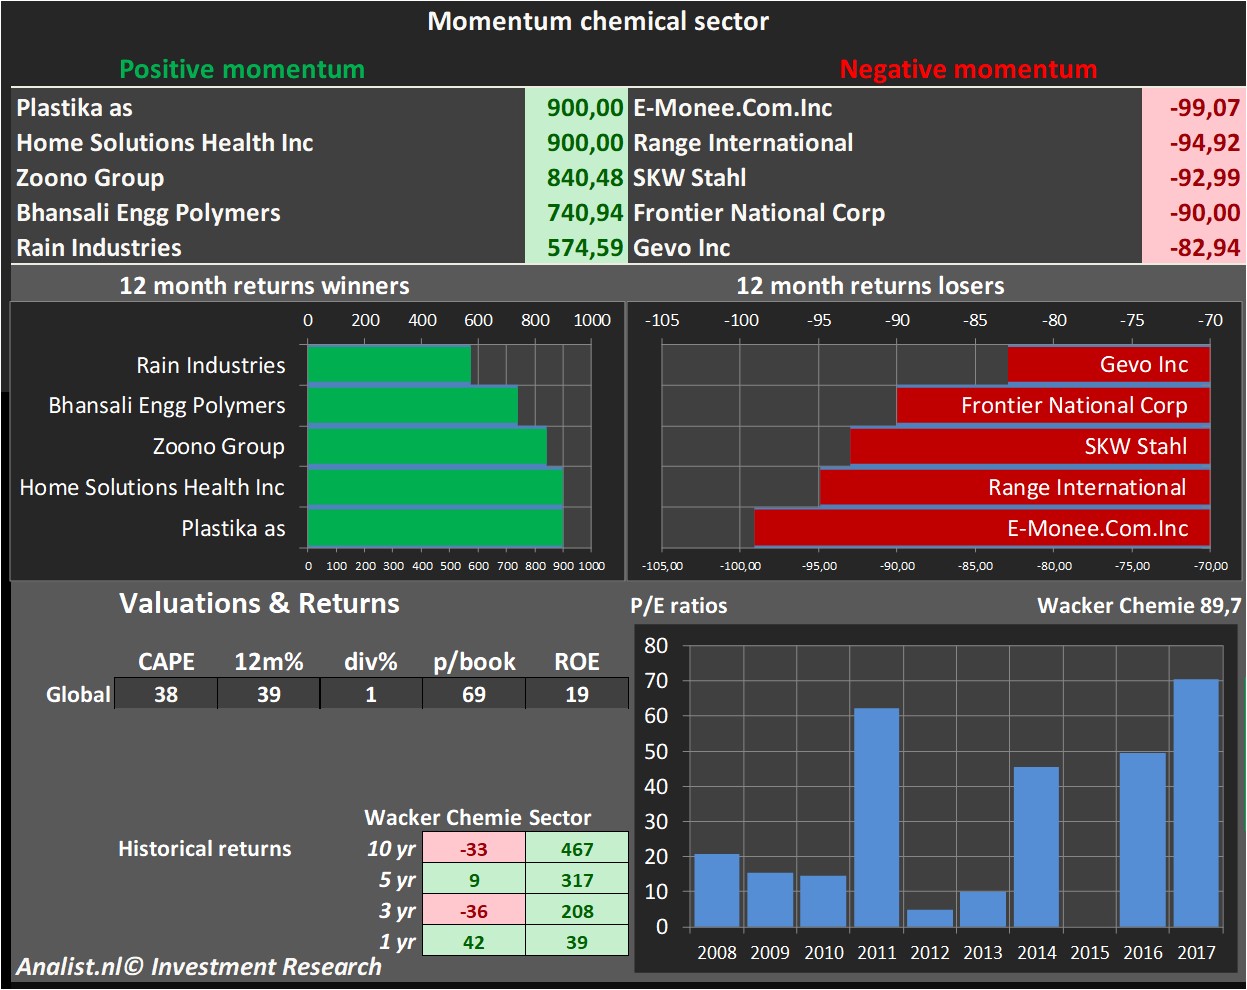Click the Global ROE value 19
The image size is (1247, 990).
577,694
